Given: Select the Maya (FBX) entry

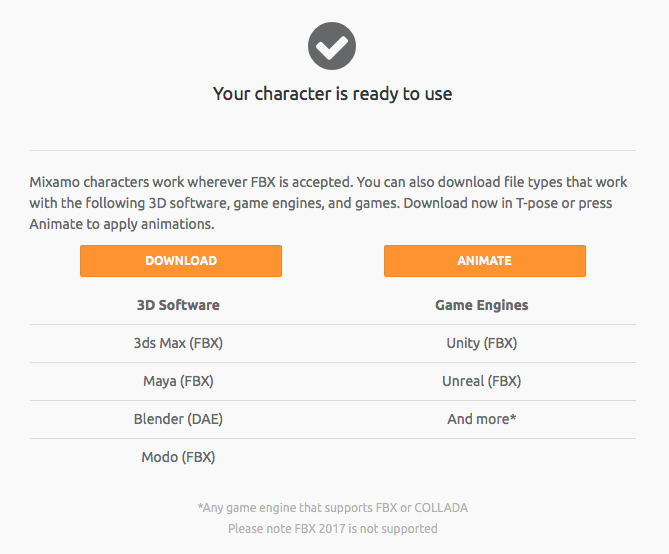Looking at the screenshot, I should point(178,381).
